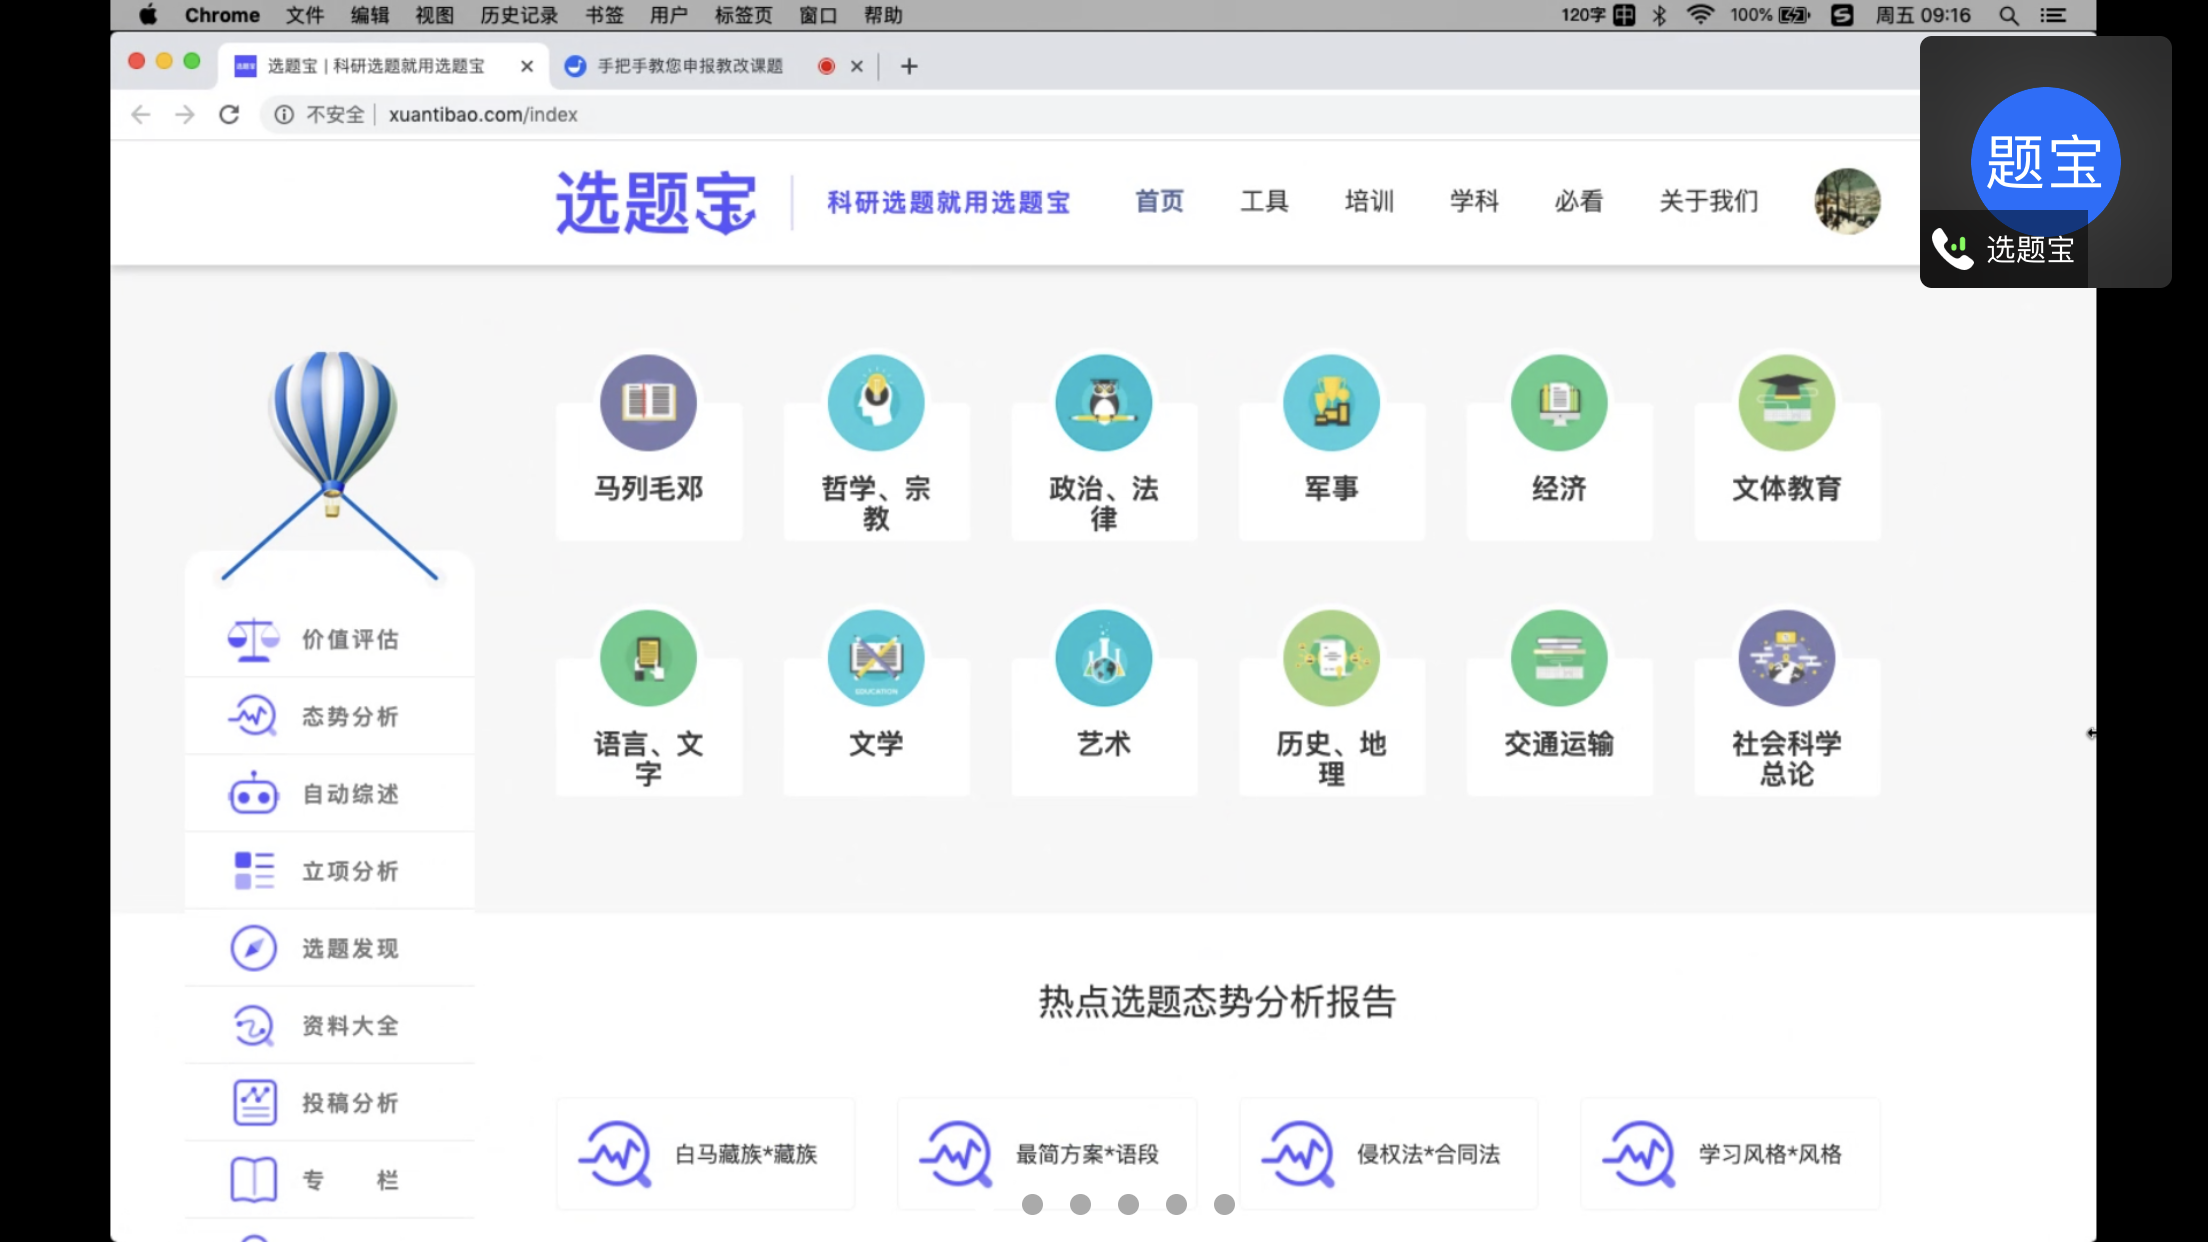
Task: Open the 社会科学总论 subject icon
Action: [x=1787, y=658]
